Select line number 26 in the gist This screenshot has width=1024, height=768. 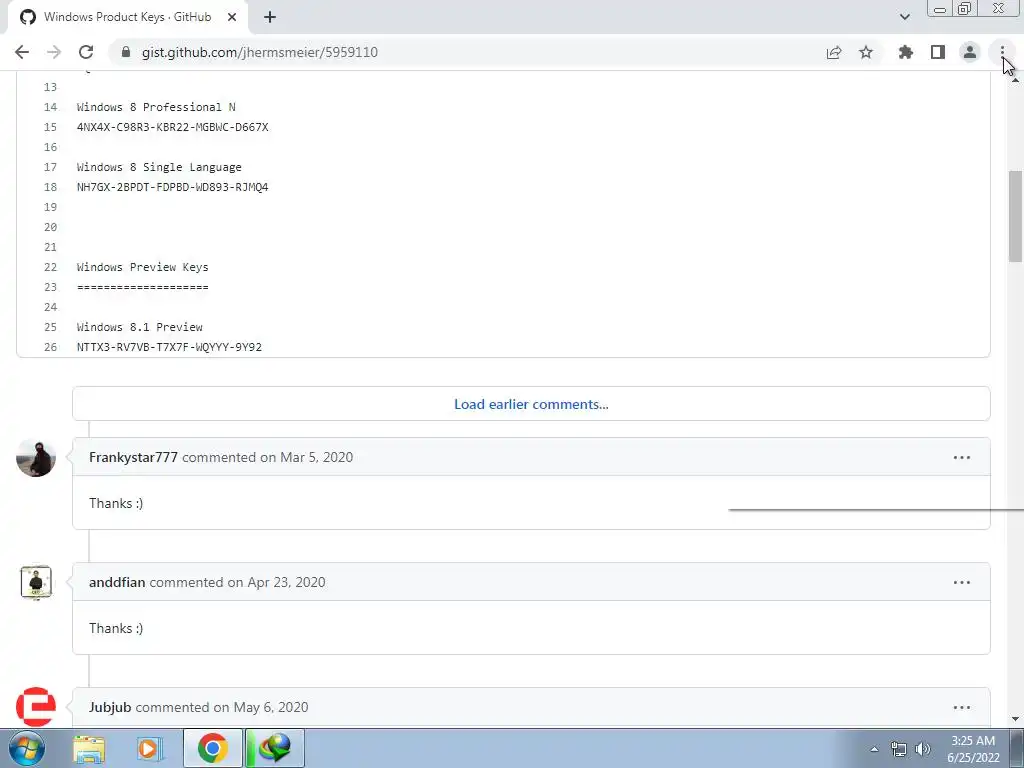(50, 347)
